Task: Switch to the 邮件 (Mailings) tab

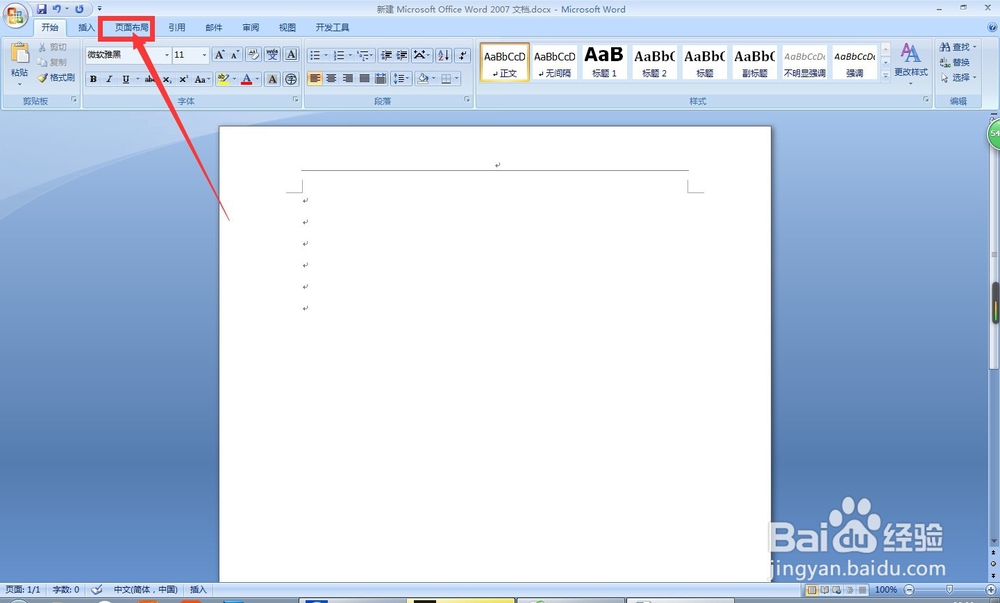Action: pyautogui.click(x=214, y=27)
